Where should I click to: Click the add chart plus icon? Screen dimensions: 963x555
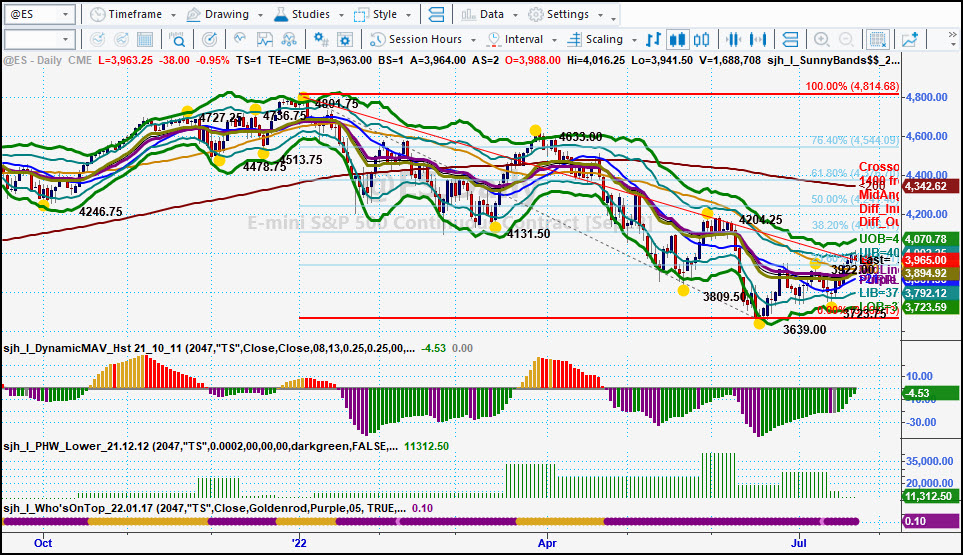[910, 40]
